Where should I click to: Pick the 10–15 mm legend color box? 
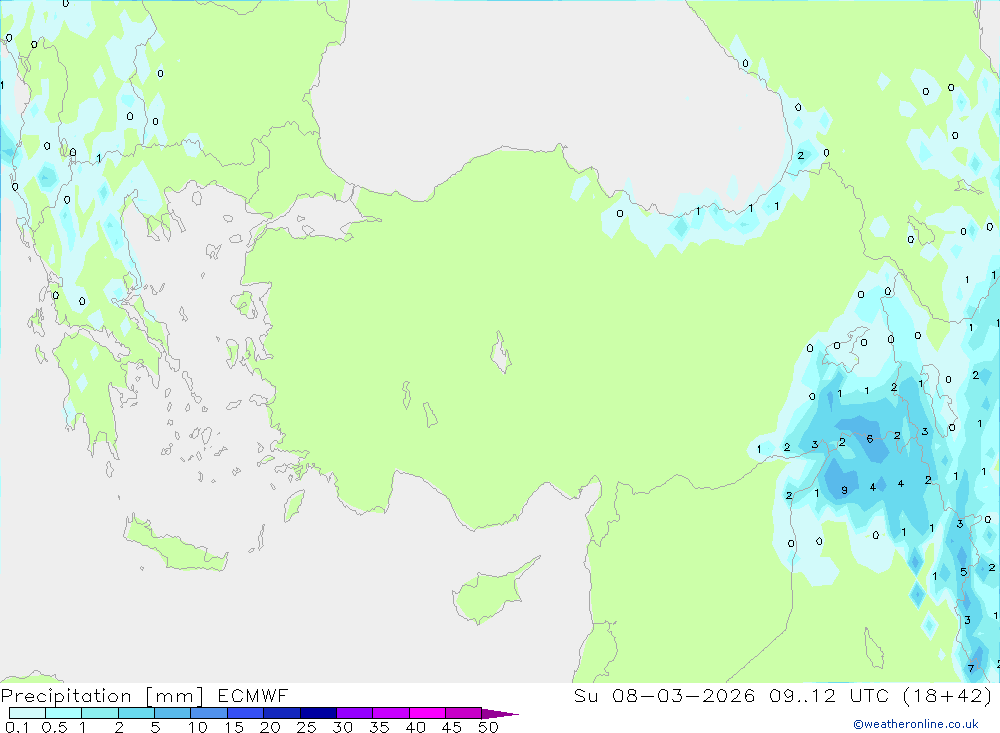[209, 713]
